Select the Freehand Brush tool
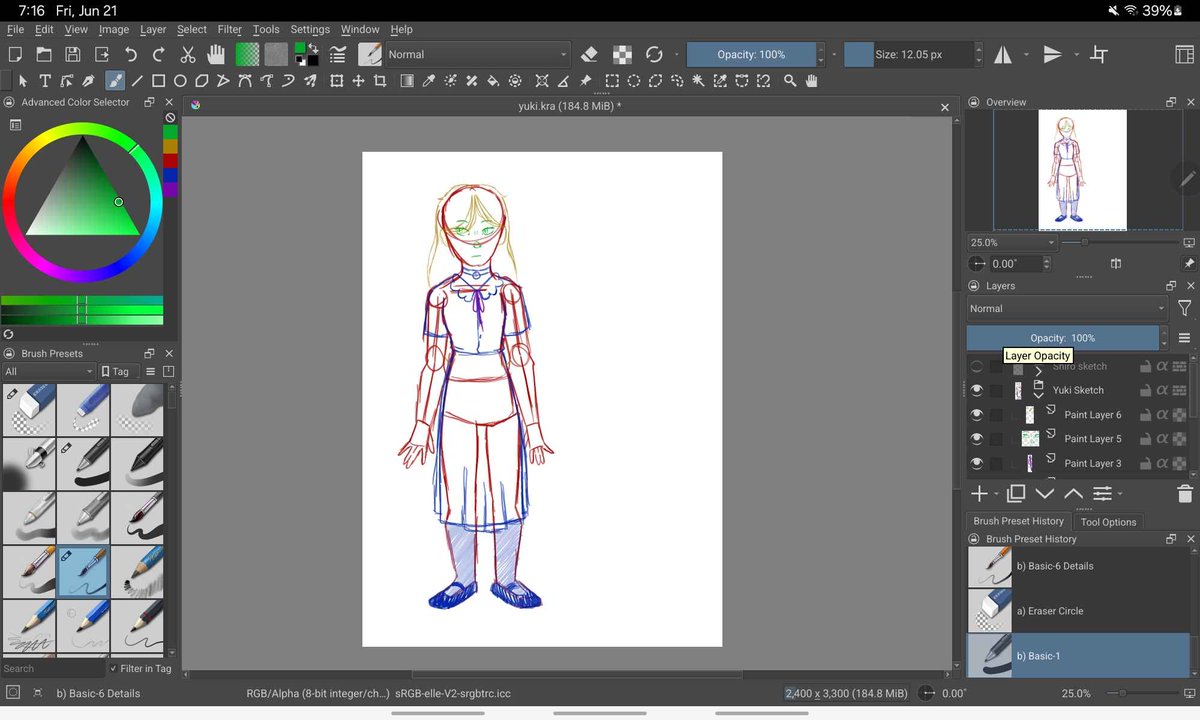Viewport: 1200px width, 720px height. pos(115,81)
